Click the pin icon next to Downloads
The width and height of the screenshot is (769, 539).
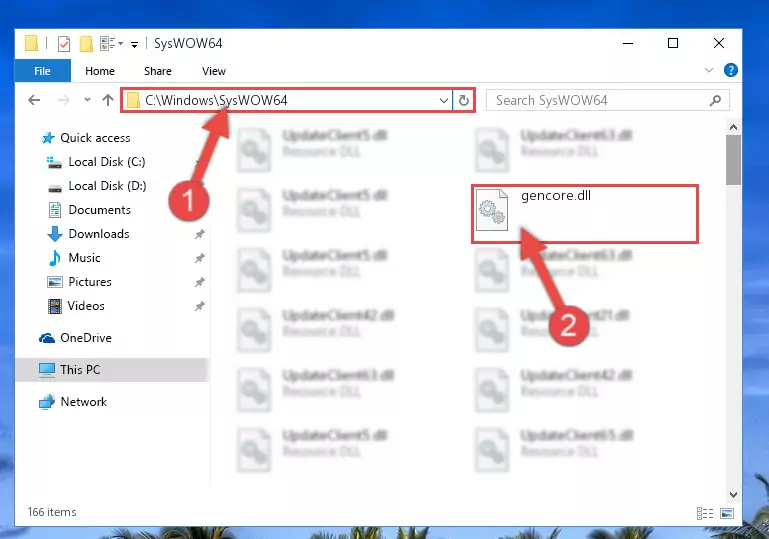tap(199, 234)
